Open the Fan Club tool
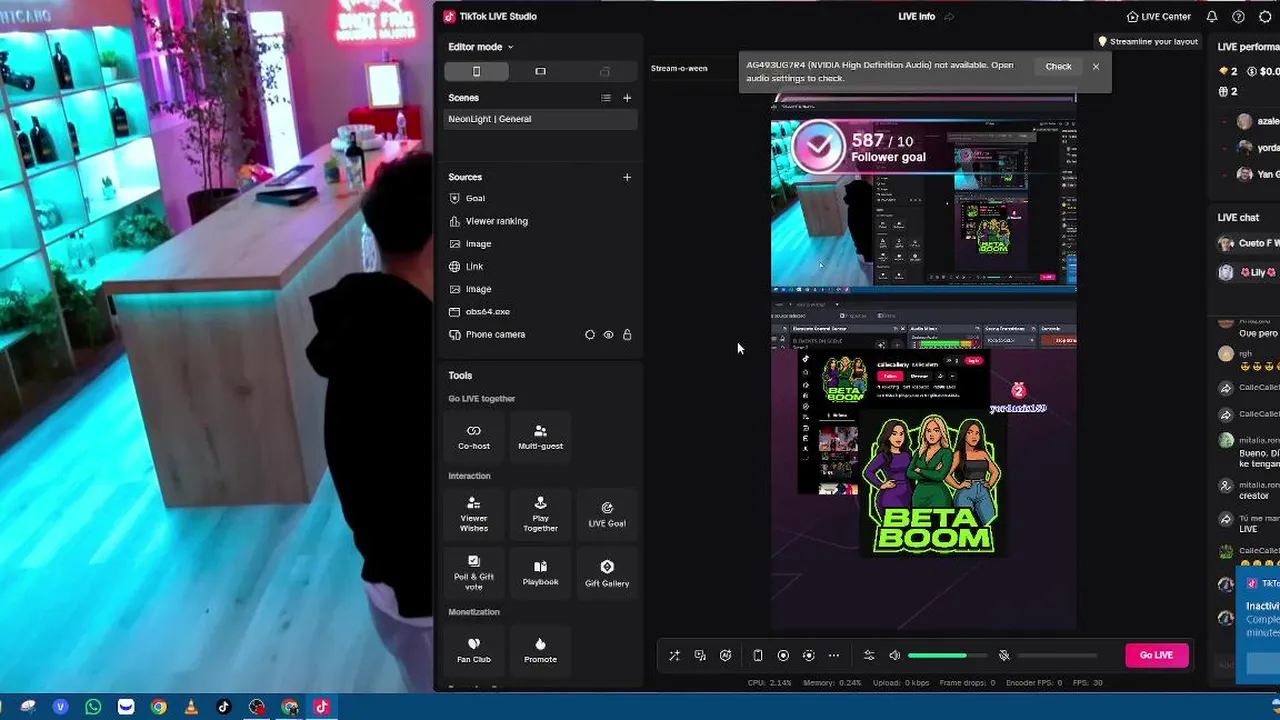 [474, 649]
